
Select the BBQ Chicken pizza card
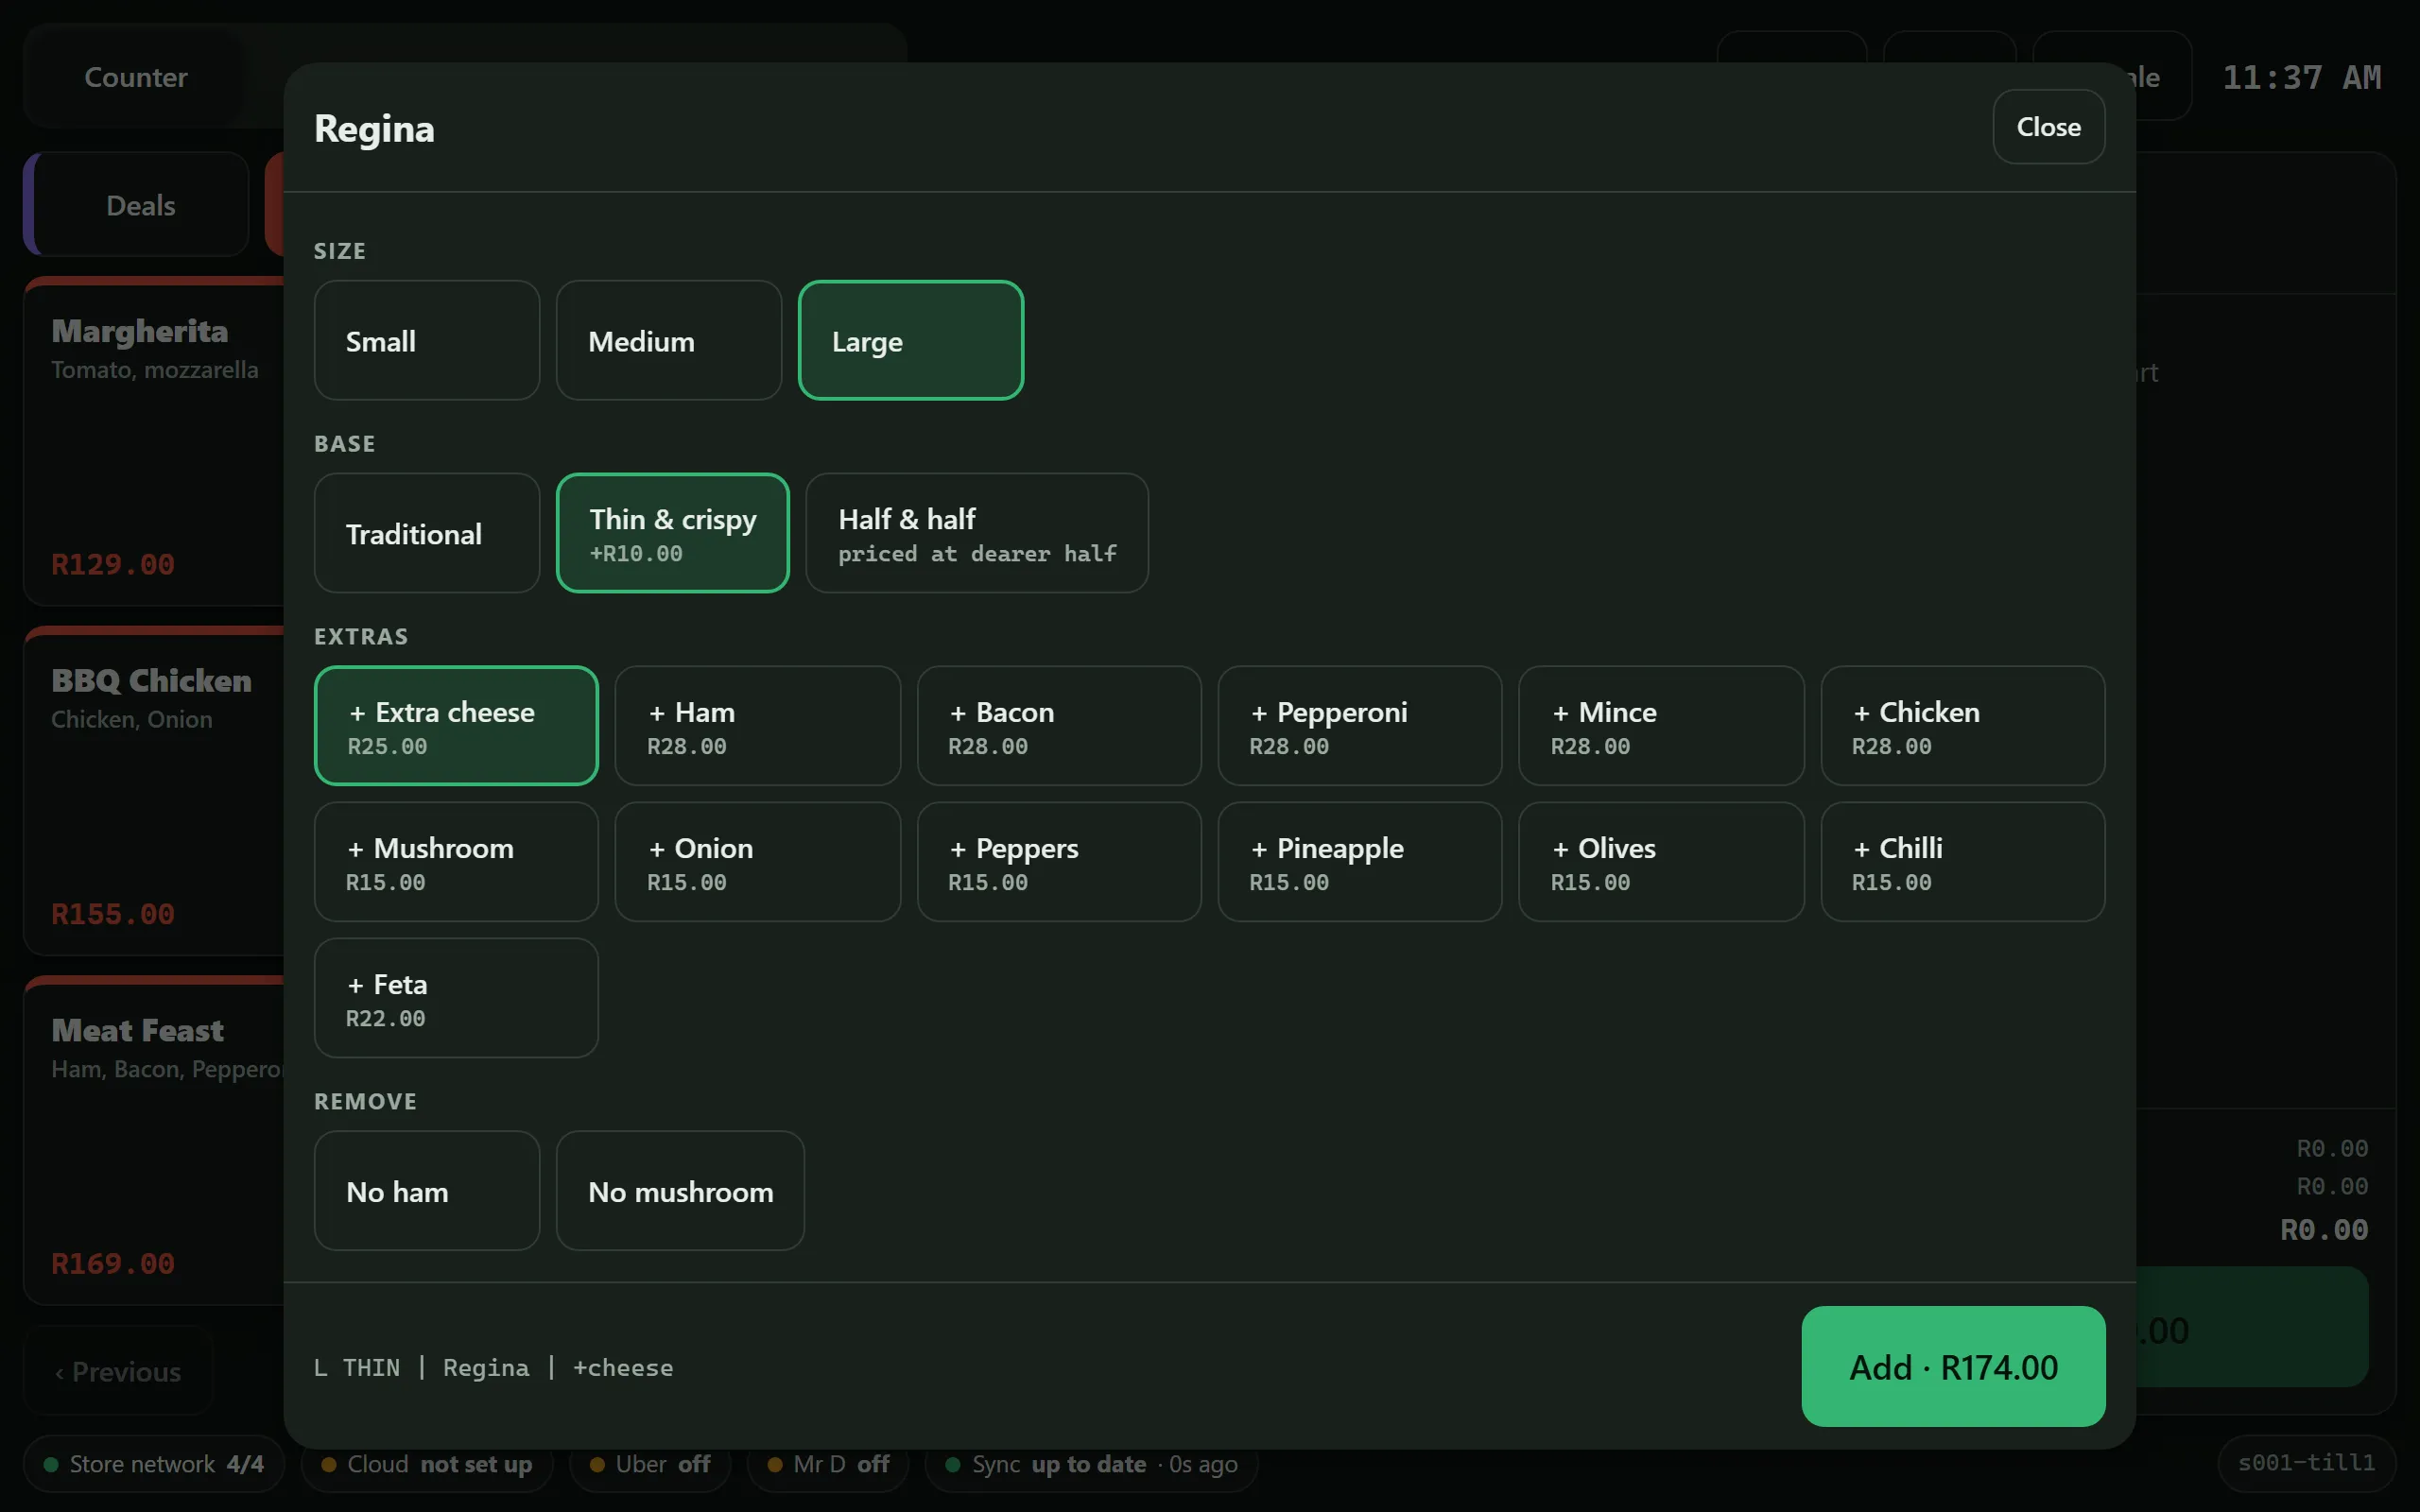pyautogui.click(x=155, y=791)
